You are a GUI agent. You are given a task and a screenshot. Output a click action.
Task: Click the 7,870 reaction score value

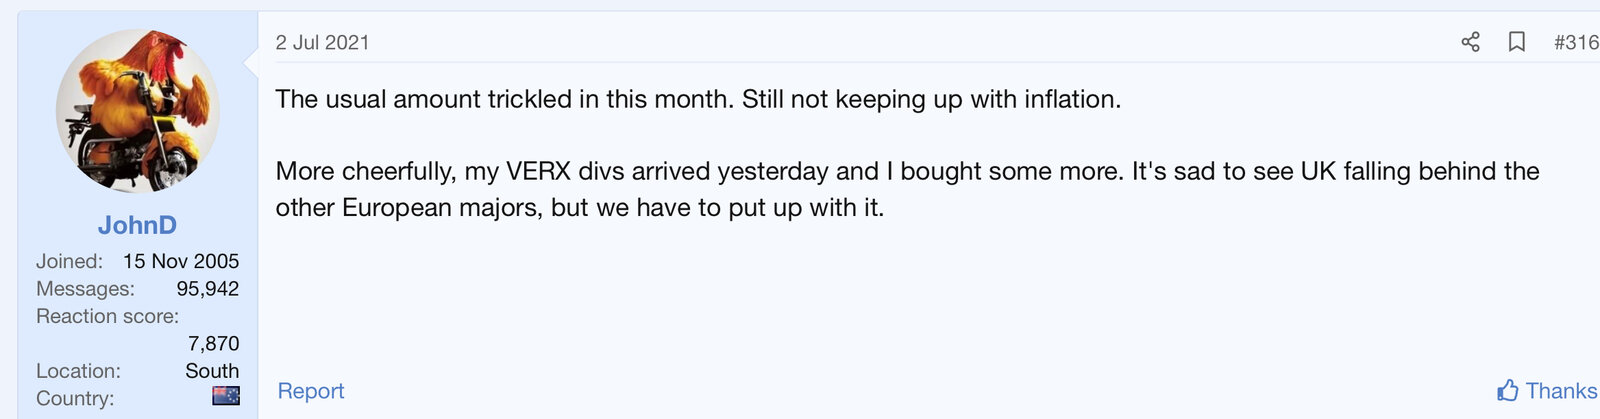click(x=213, y=344)
